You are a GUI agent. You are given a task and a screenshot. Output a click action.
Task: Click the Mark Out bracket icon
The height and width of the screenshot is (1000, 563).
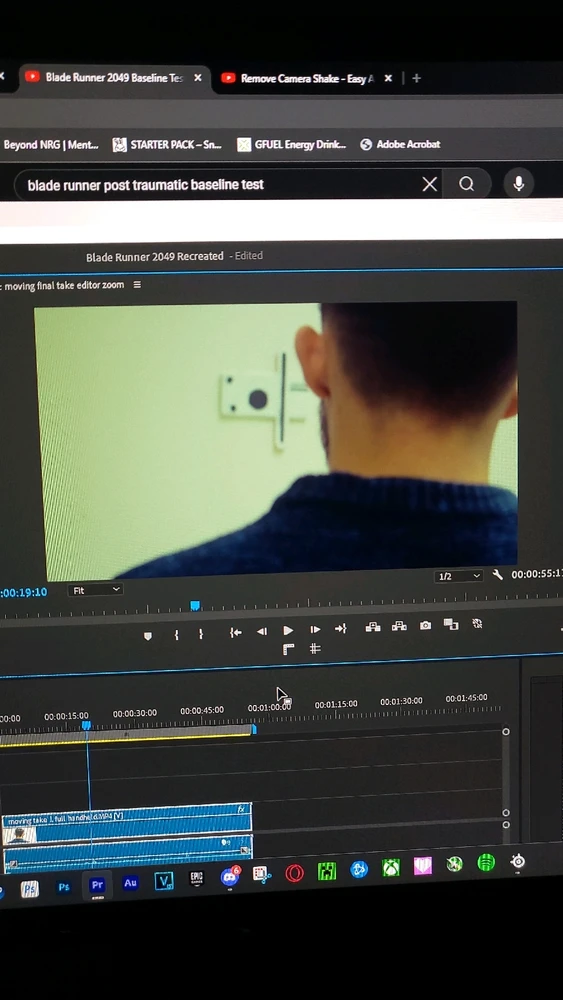point(201,634)
